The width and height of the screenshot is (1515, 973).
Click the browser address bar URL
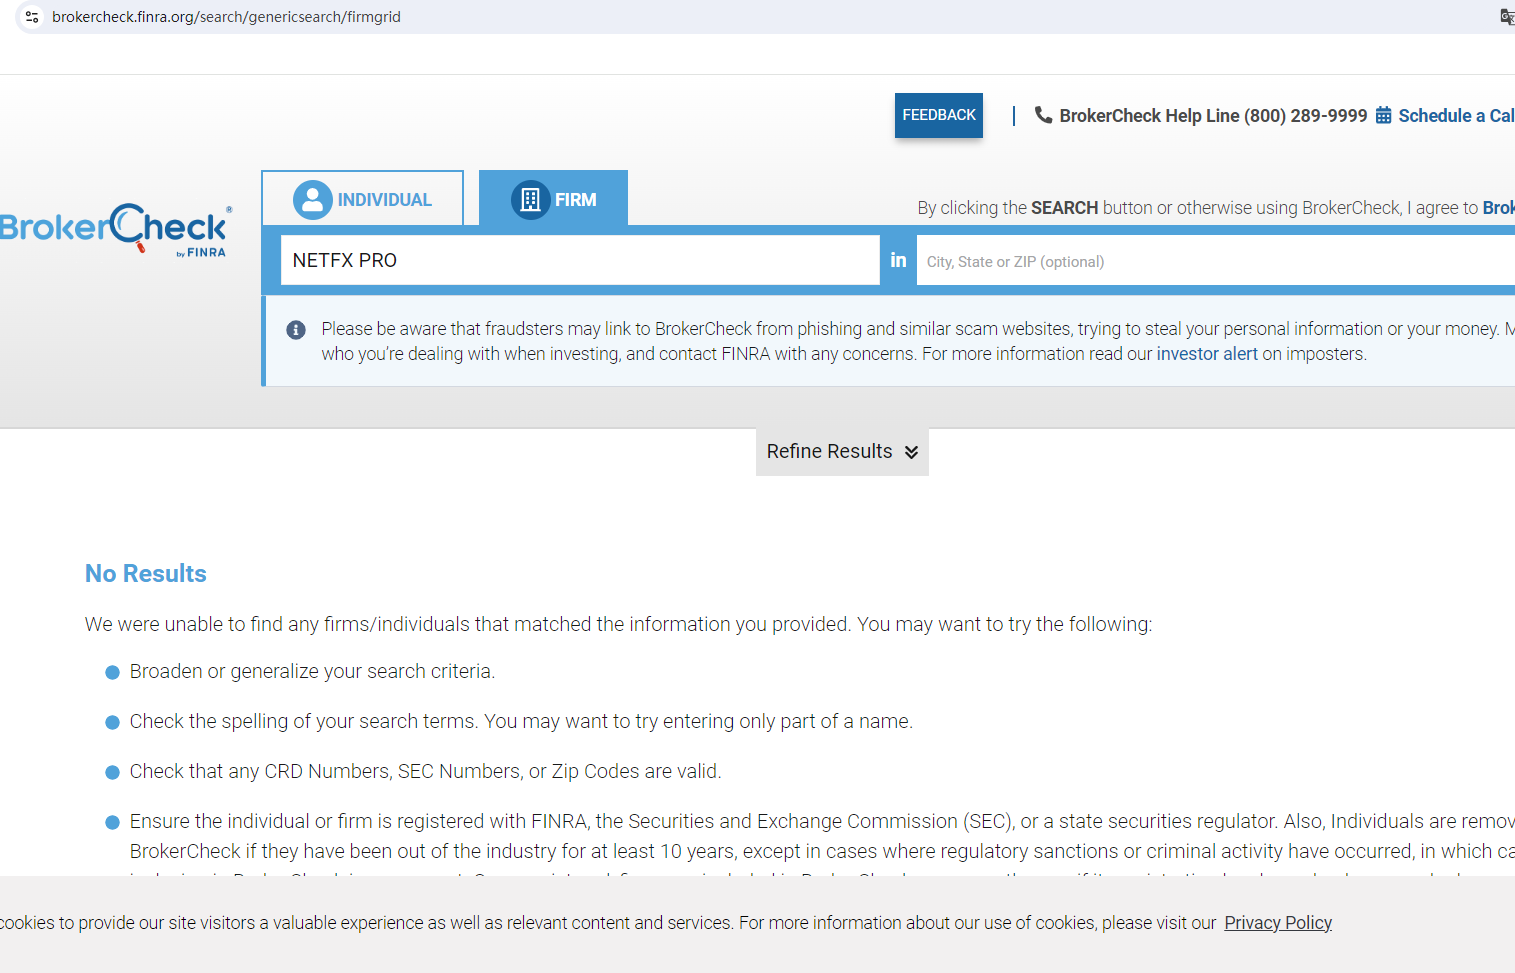coord(226,17)
